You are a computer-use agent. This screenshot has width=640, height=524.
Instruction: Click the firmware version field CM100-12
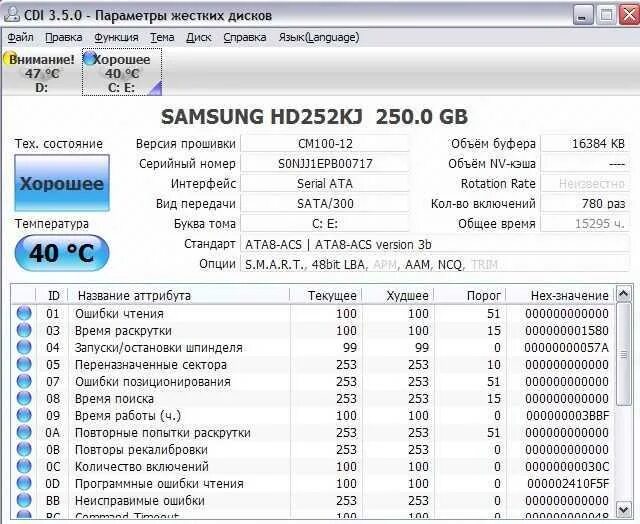(x=325, y=144)
